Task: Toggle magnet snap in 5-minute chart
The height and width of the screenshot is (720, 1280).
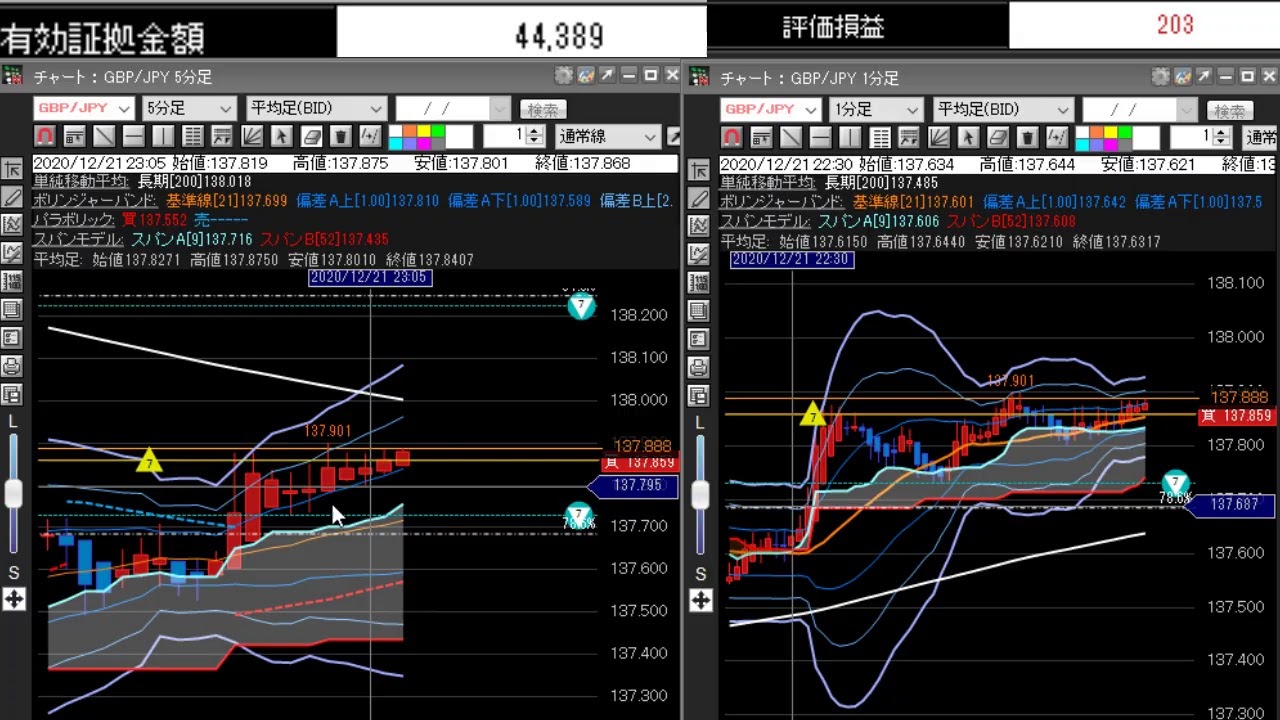Action: pos(45,137)
